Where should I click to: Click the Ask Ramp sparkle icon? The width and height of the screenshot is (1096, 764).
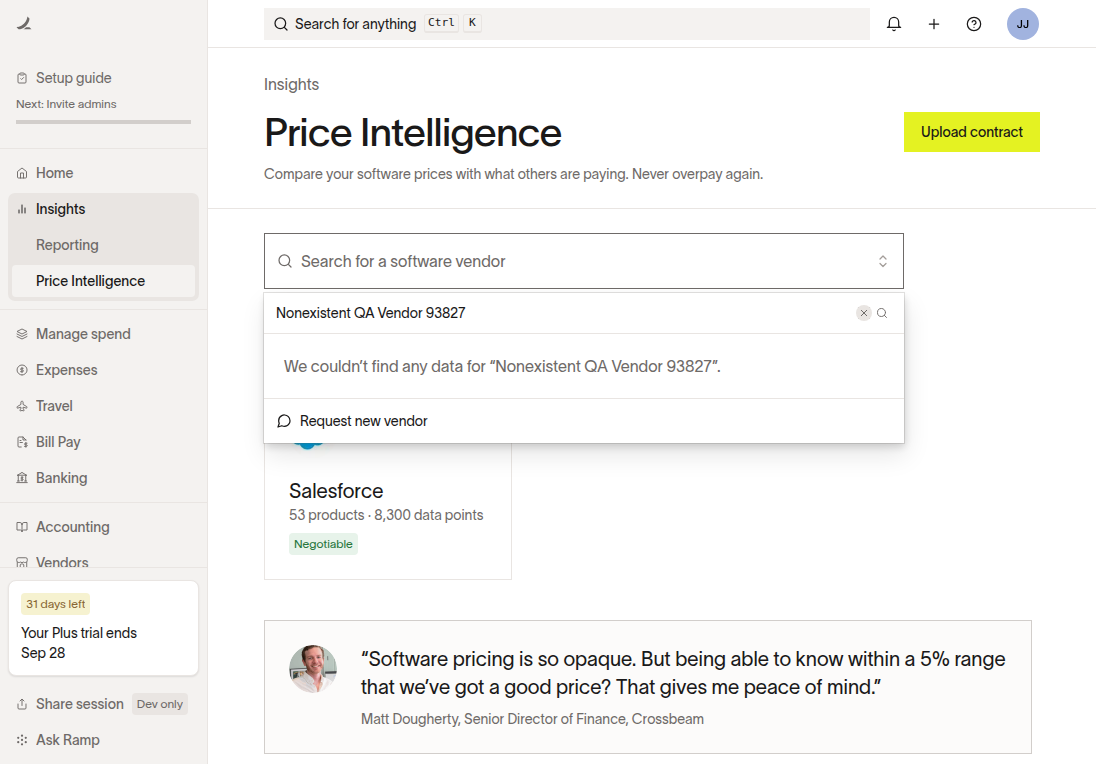22,740
